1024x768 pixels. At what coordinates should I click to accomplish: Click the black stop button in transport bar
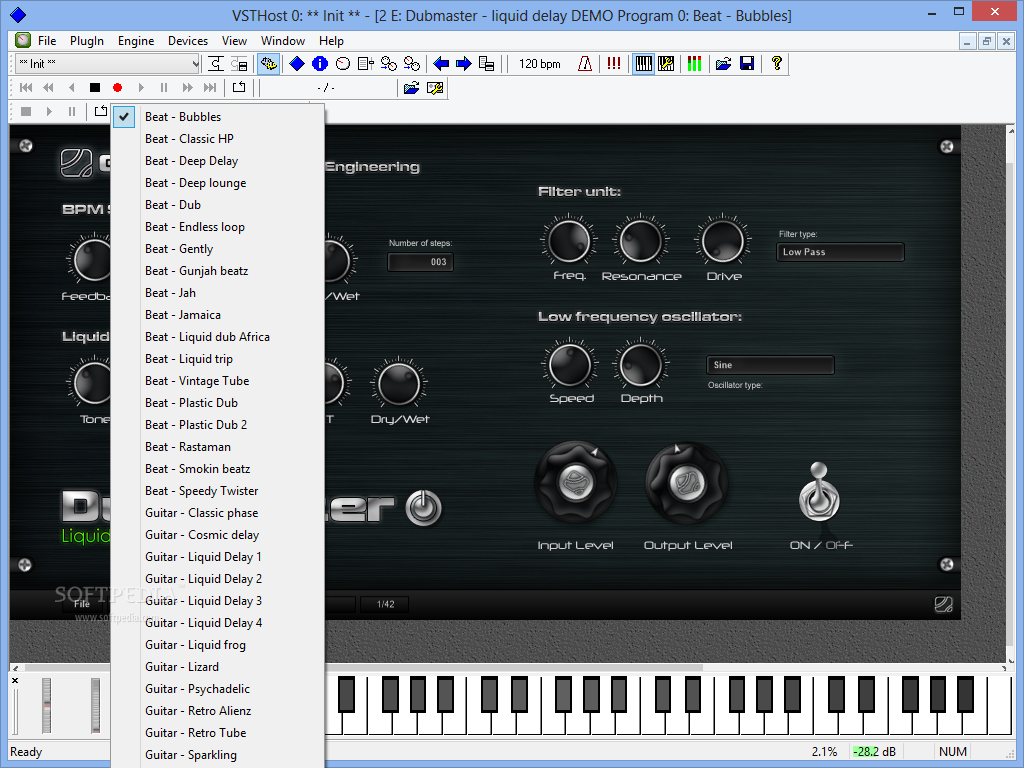coord(95,88)
